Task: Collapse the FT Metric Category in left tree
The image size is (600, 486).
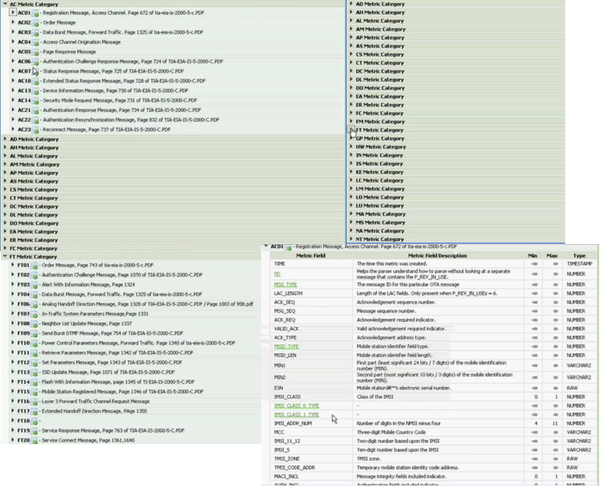Action: click(x=5, y=256)
